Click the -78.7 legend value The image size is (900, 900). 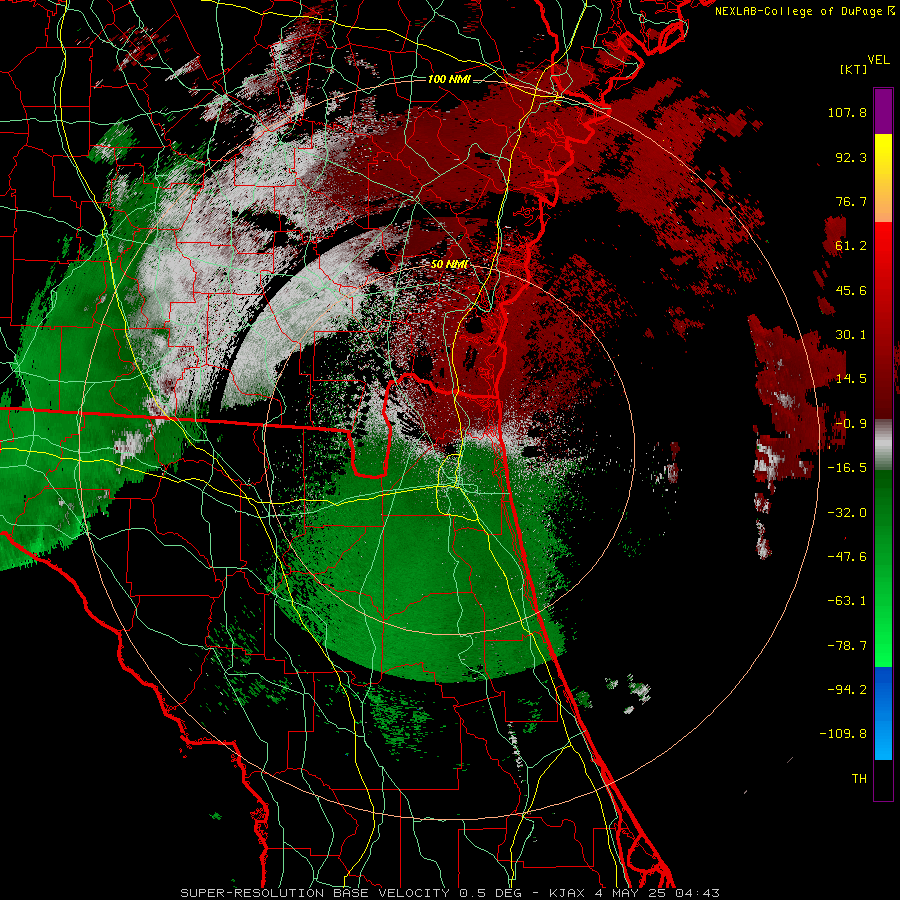(847, 645)
